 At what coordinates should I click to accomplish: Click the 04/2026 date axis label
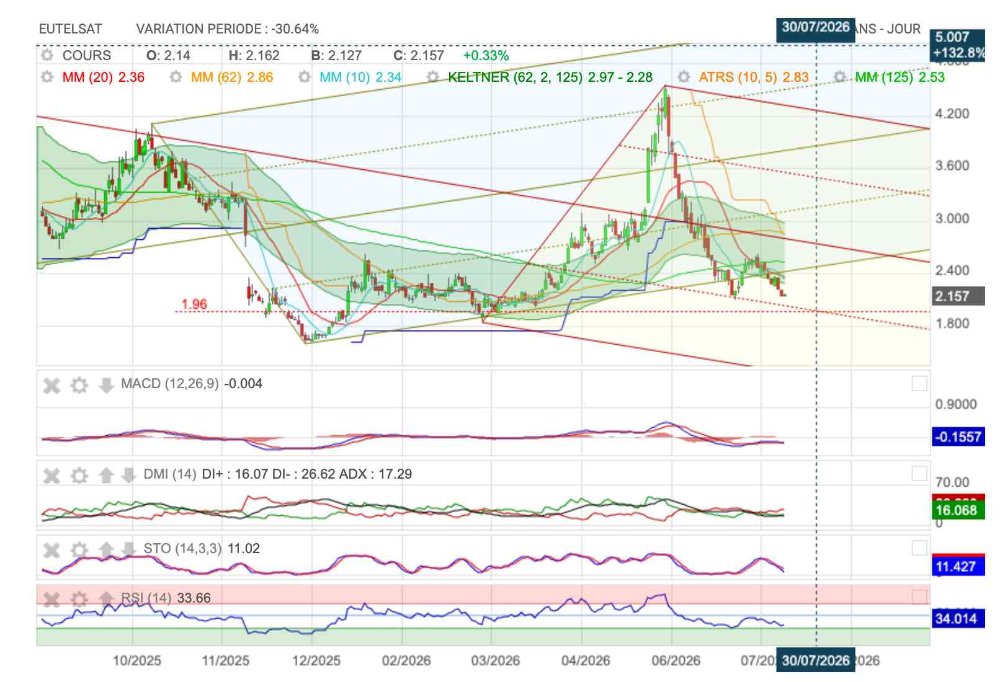585,661
